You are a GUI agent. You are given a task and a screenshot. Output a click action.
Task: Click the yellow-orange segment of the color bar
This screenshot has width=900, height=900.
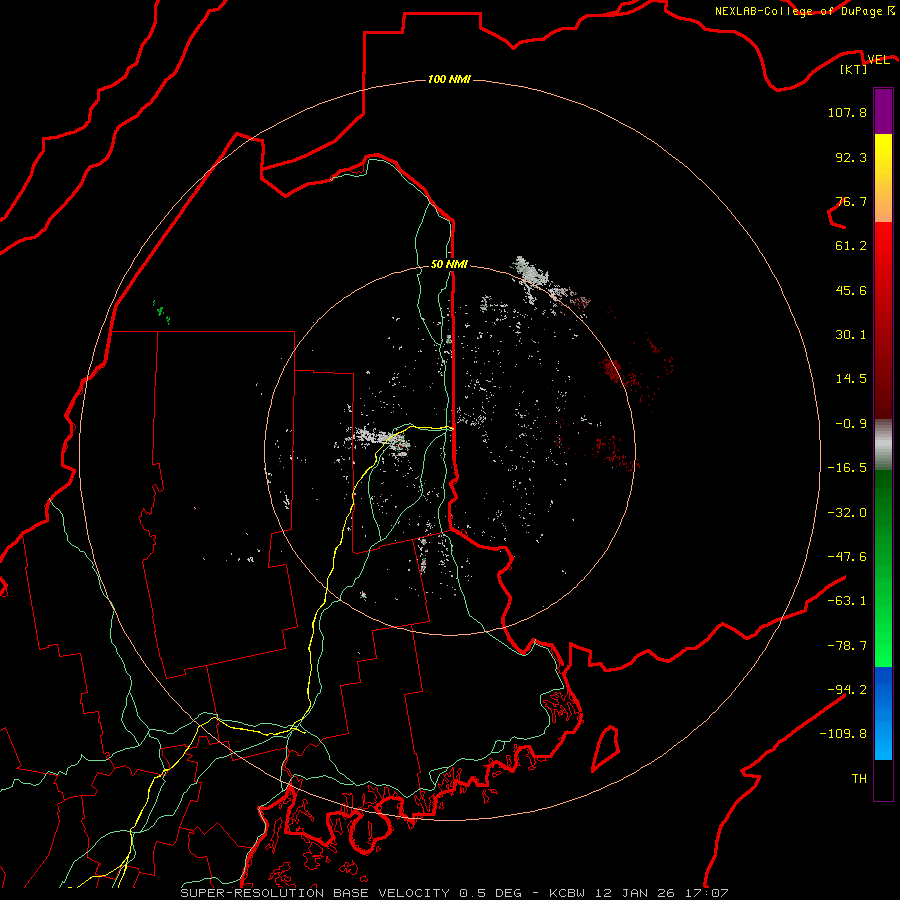(x=883, y=178)
